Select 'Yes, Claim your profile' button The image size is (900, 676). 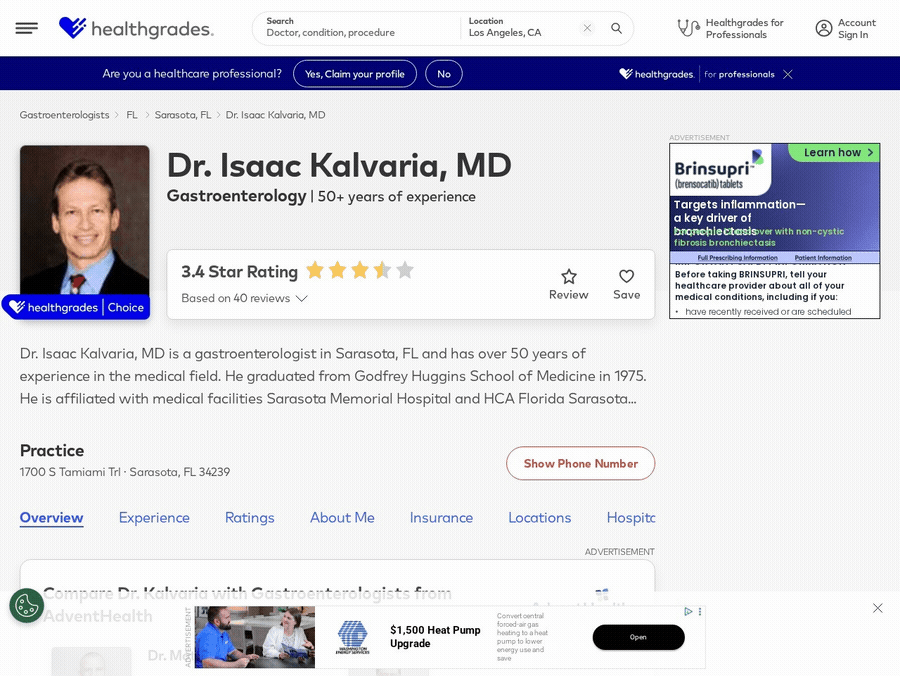355,74
